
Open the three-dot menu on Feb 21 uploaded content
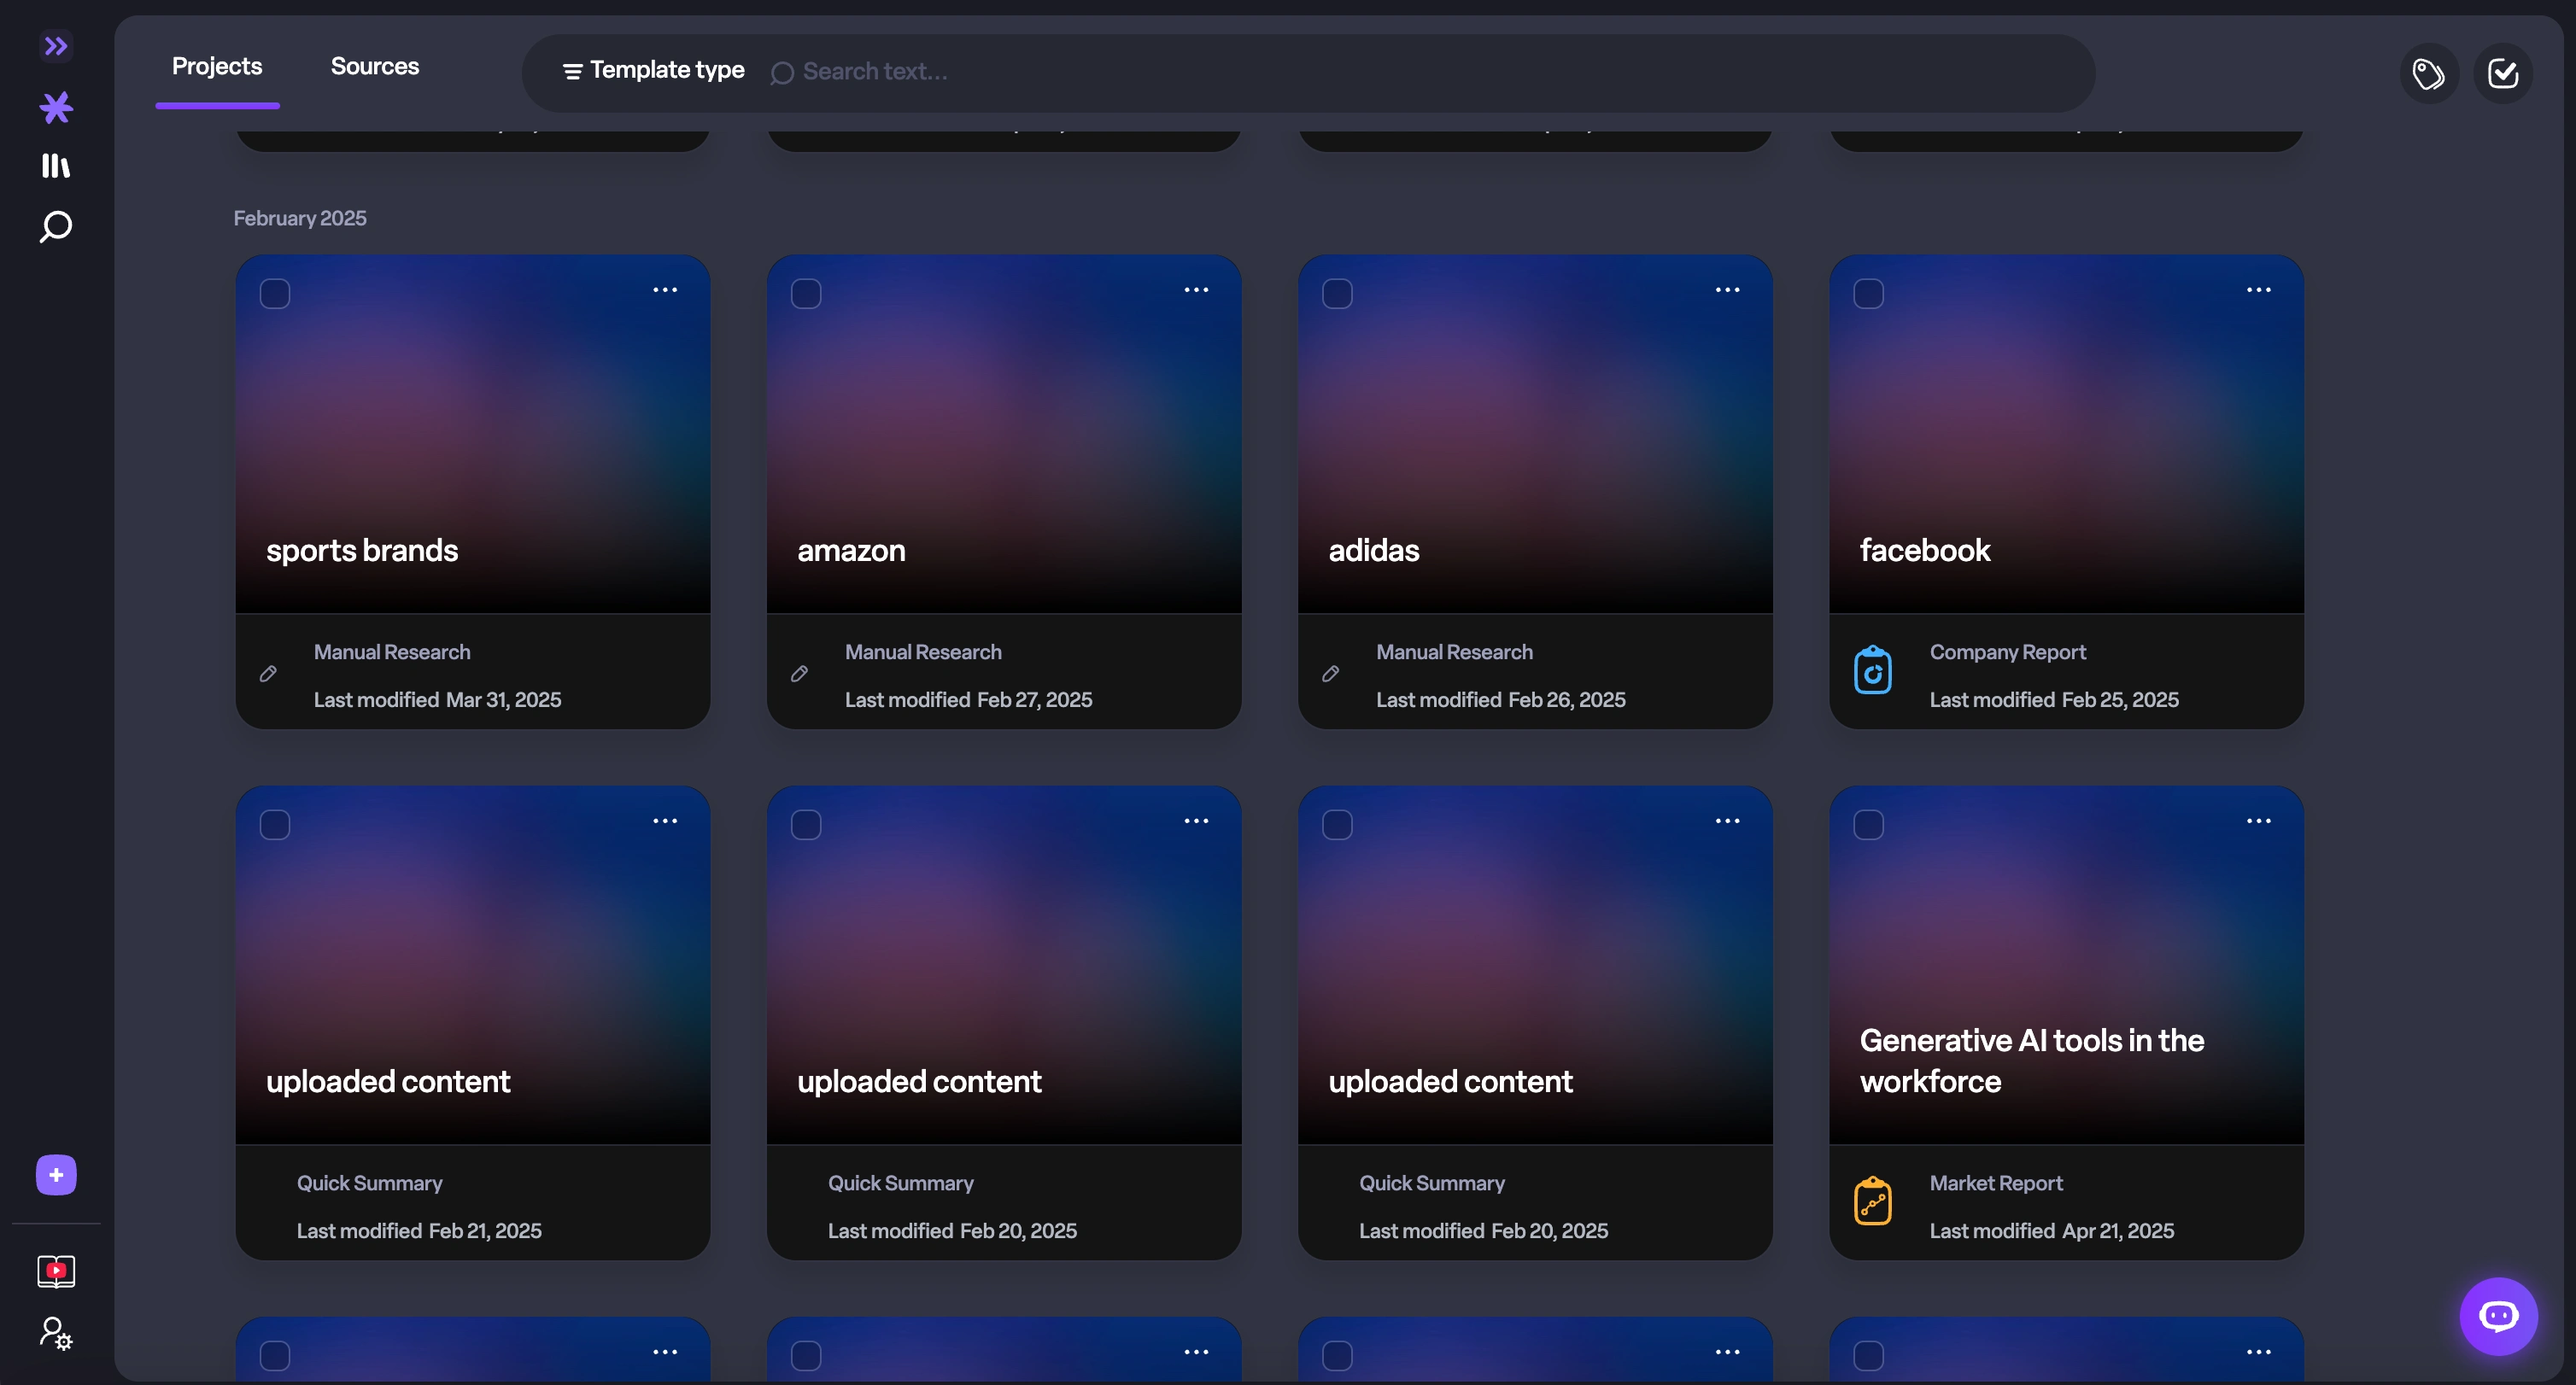(x=665, y=821)
